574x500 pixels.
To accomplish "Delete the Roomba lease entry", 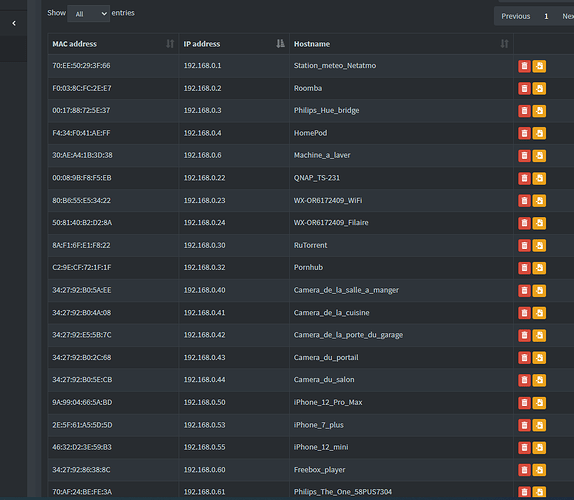I will 524,89.
